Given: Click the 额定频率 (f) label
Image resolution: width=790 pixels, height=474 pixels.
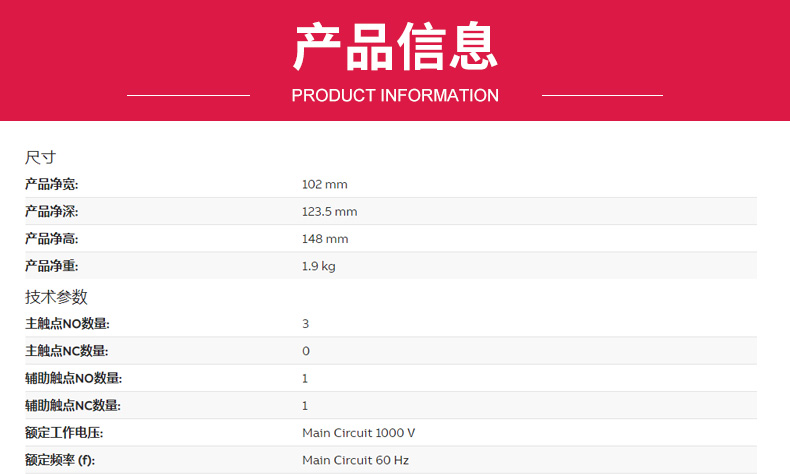Looking at the screenshot, I should (x=60, y=460).
